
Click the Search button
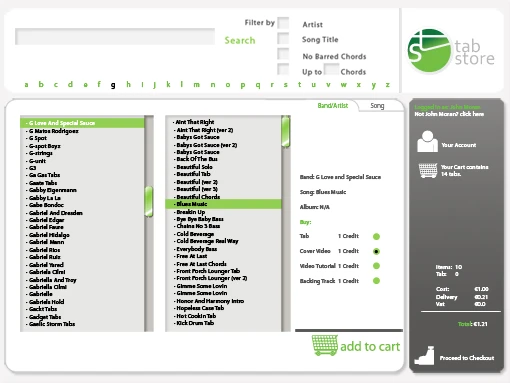coord(240,40)
